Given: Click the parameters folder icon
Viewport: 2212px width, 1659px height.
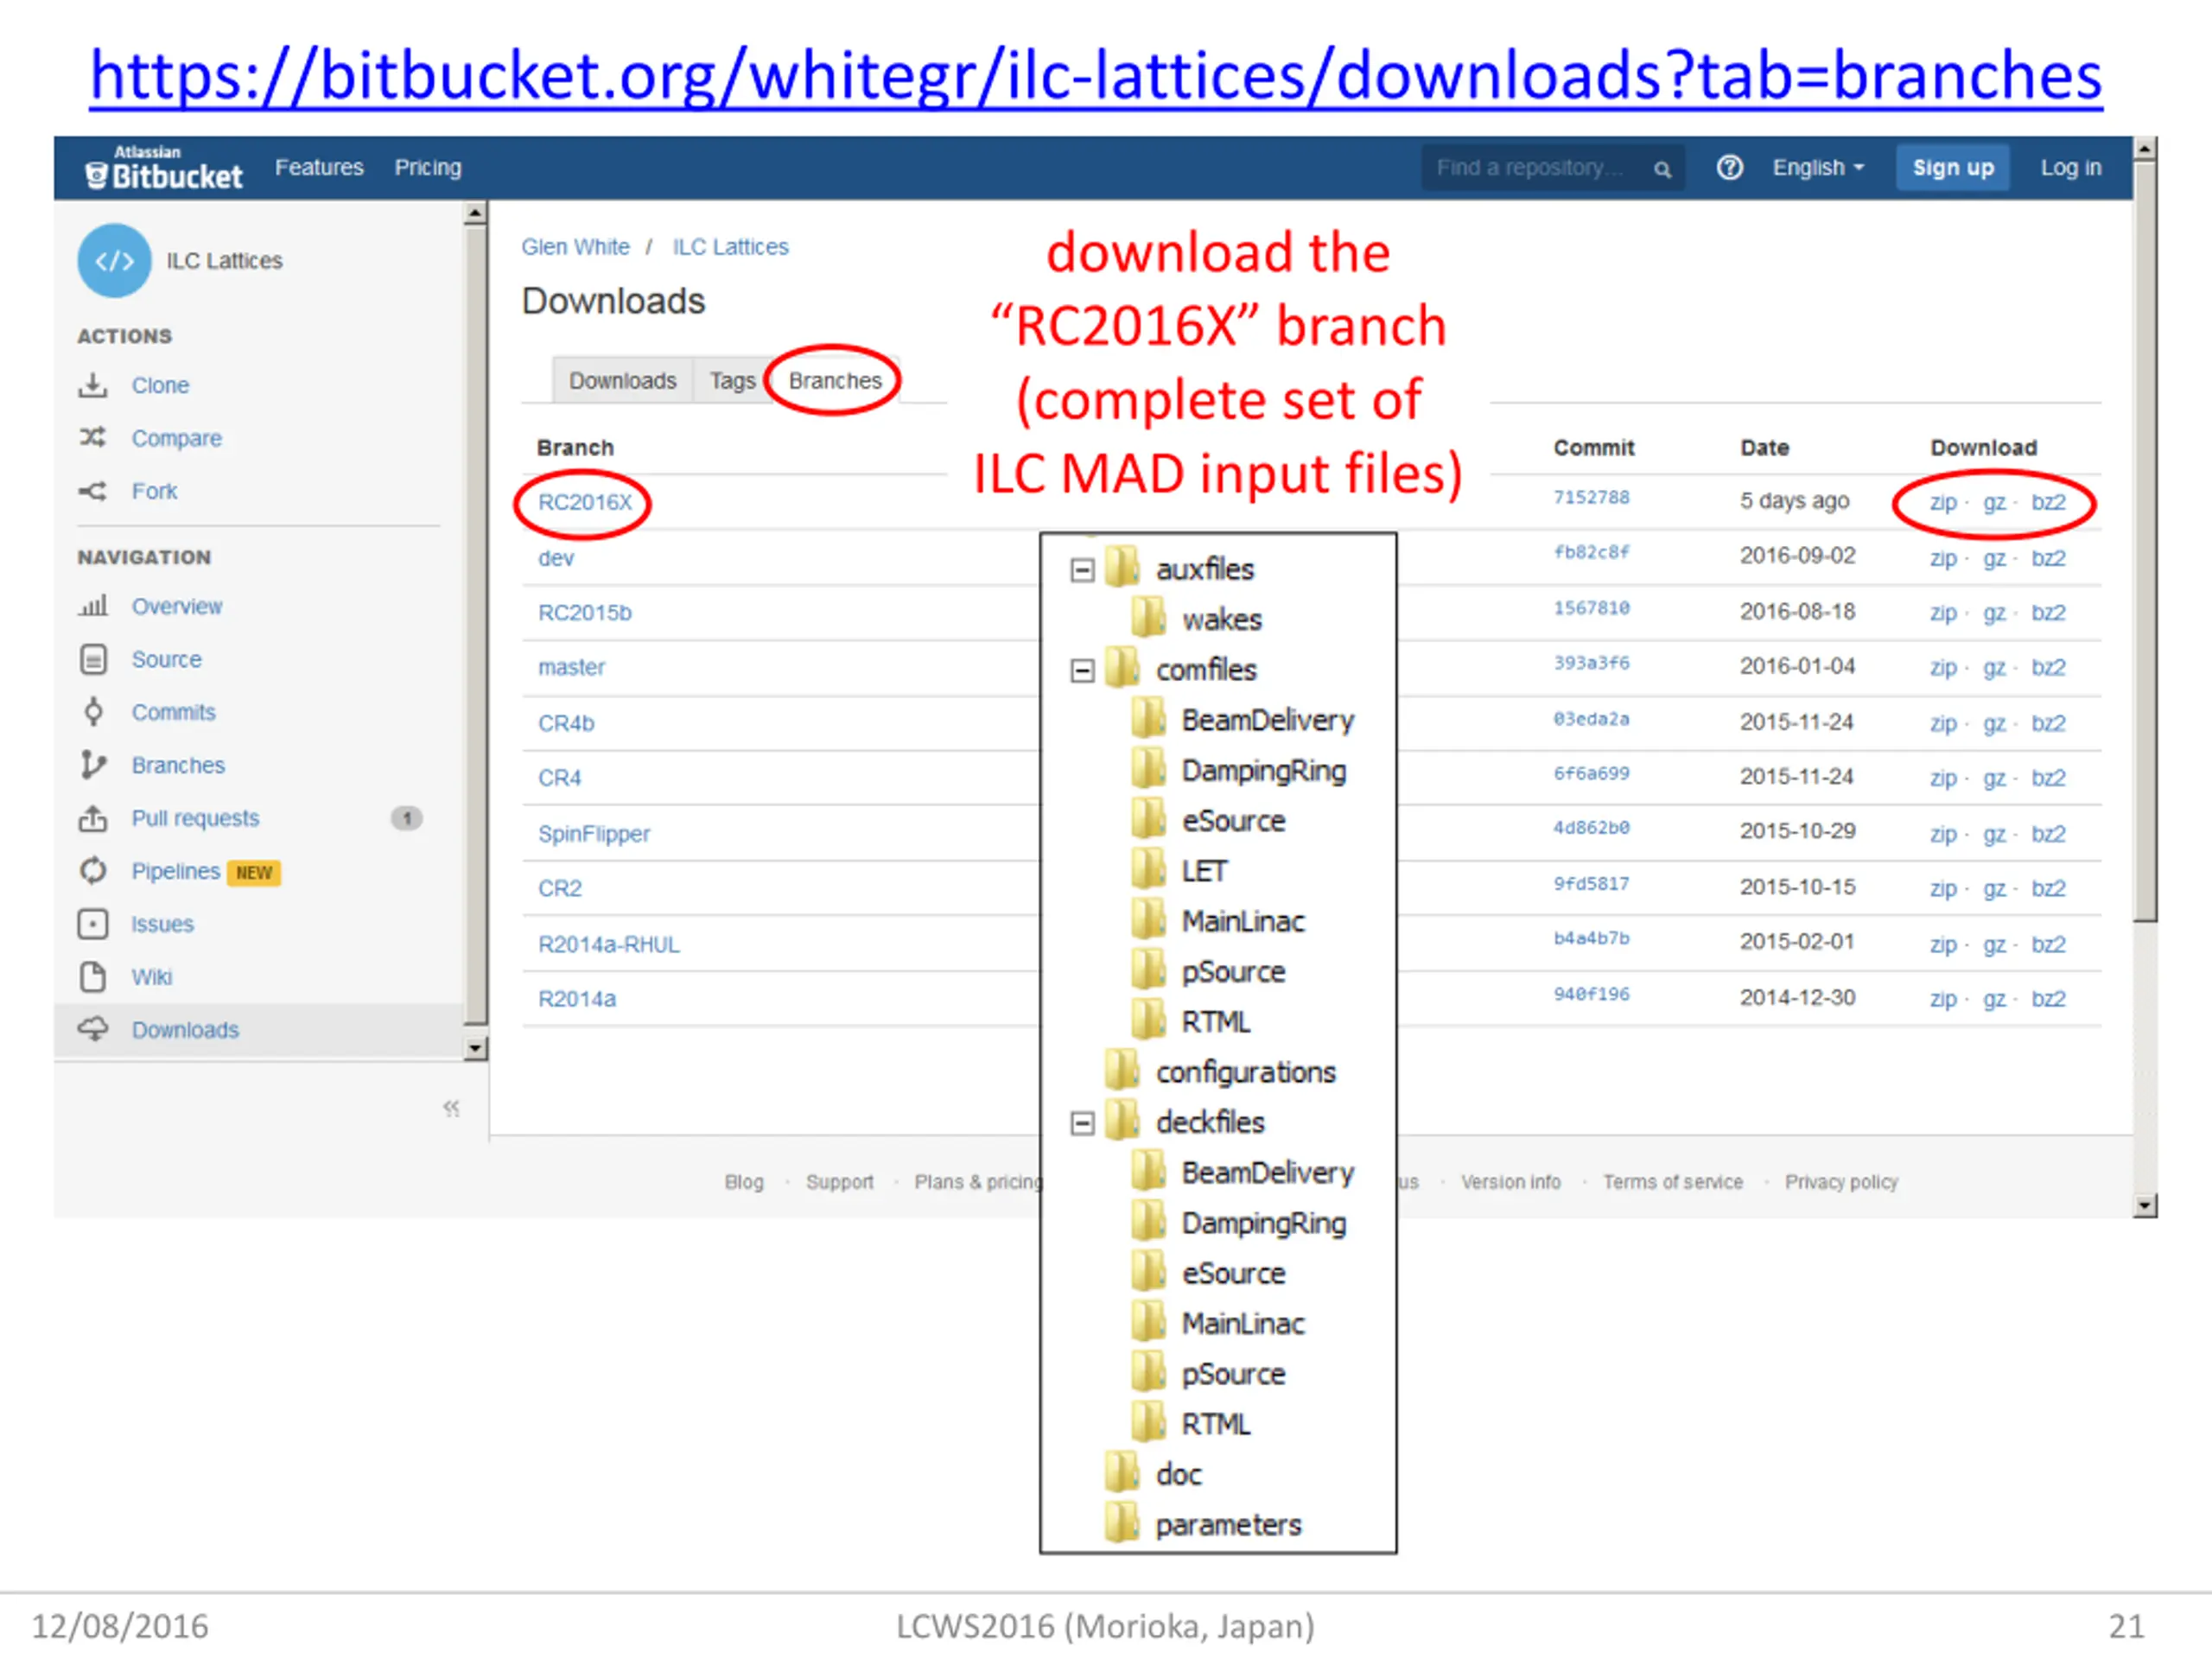Looking at the screenshot, I should 1123,1523.
